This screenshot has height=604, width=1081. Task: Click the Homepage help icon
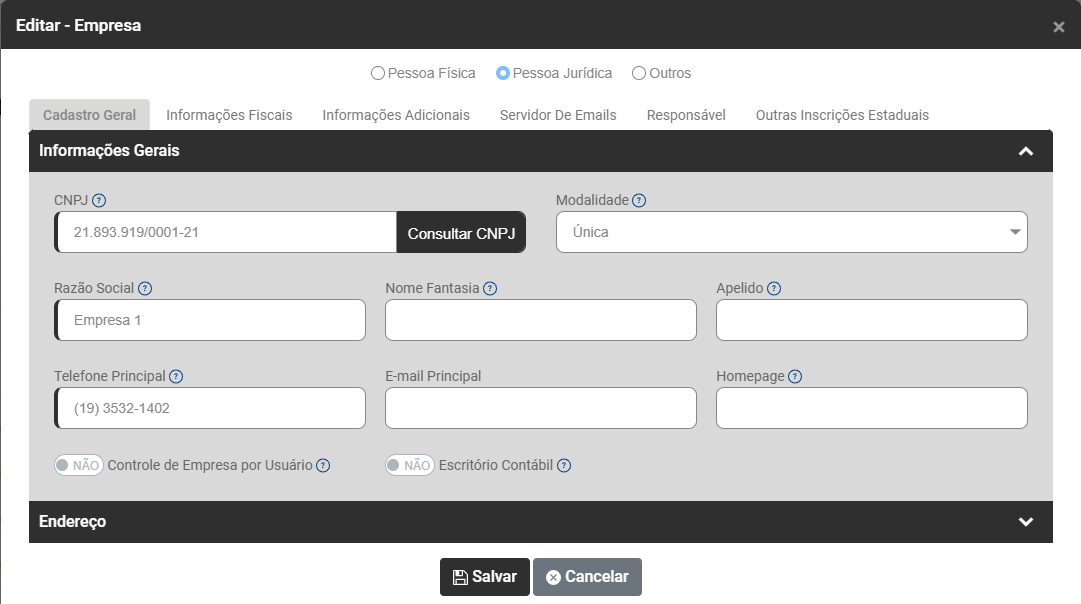(795, 376)
